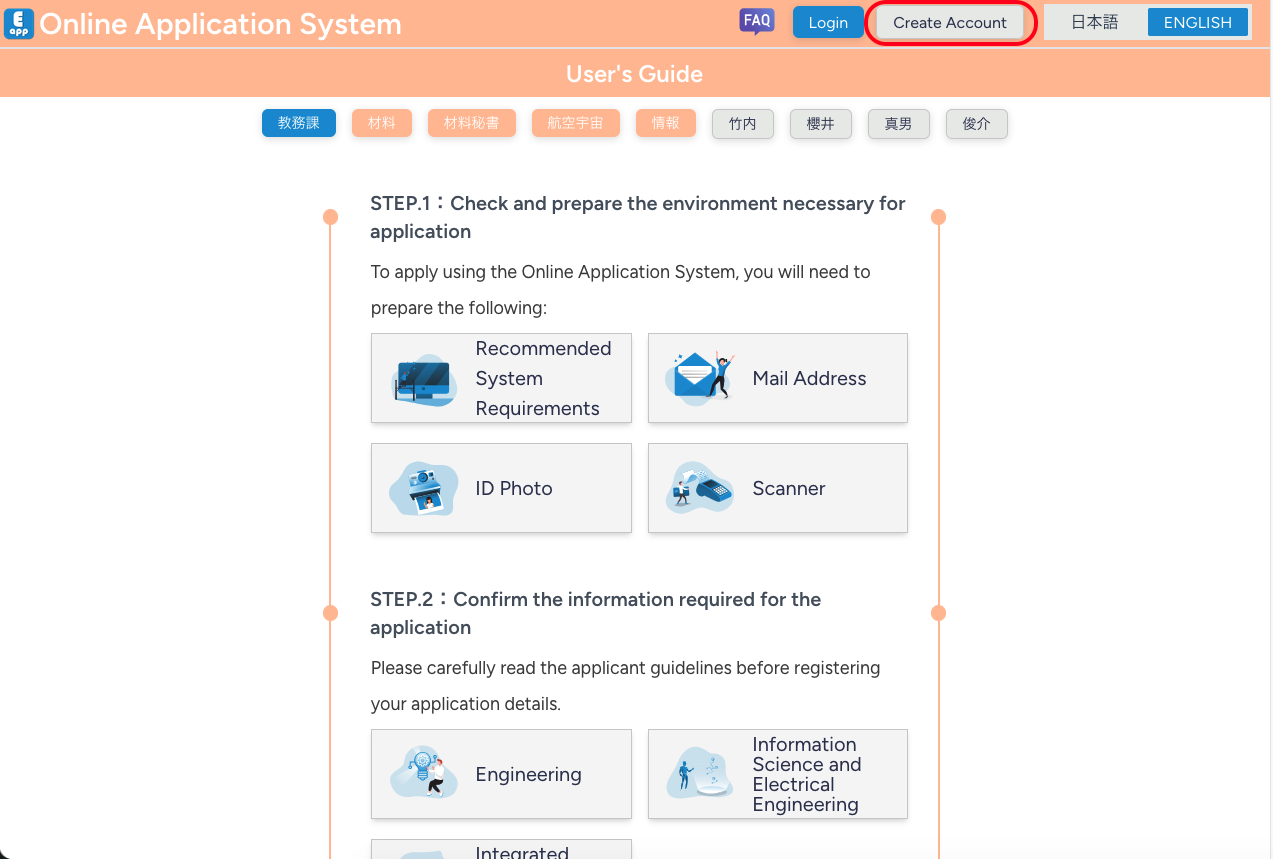This screenshot has height=859, width=1273.
Task: Select the 俊介 tab
Action: click(977, 124)
